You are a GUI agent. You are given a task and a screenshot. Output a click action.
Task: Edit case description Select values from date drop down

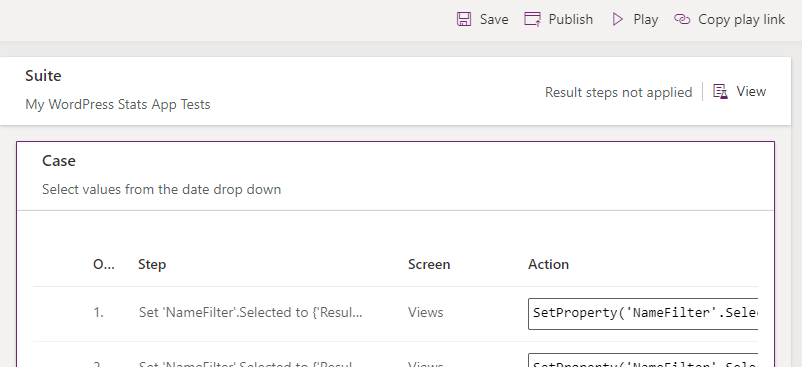[162, 189]
